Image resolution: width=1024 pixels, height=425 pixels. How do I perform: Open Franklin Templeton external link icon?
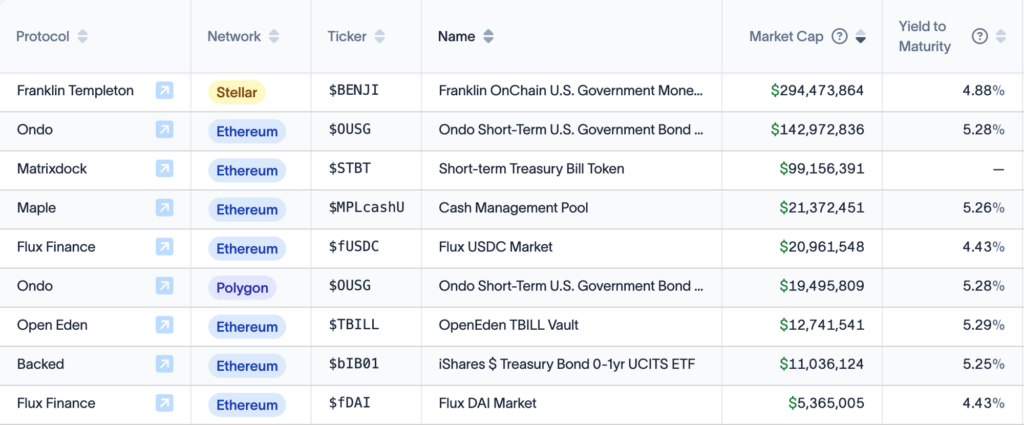[x=165, y=91]
